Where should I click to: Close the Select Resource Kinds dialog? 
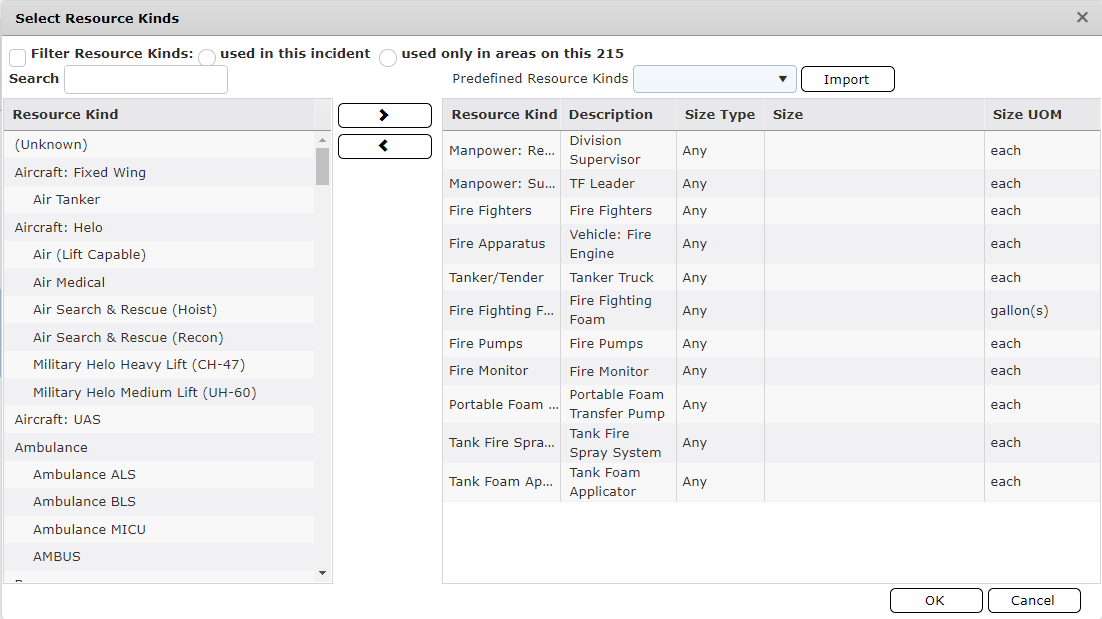1082,17
